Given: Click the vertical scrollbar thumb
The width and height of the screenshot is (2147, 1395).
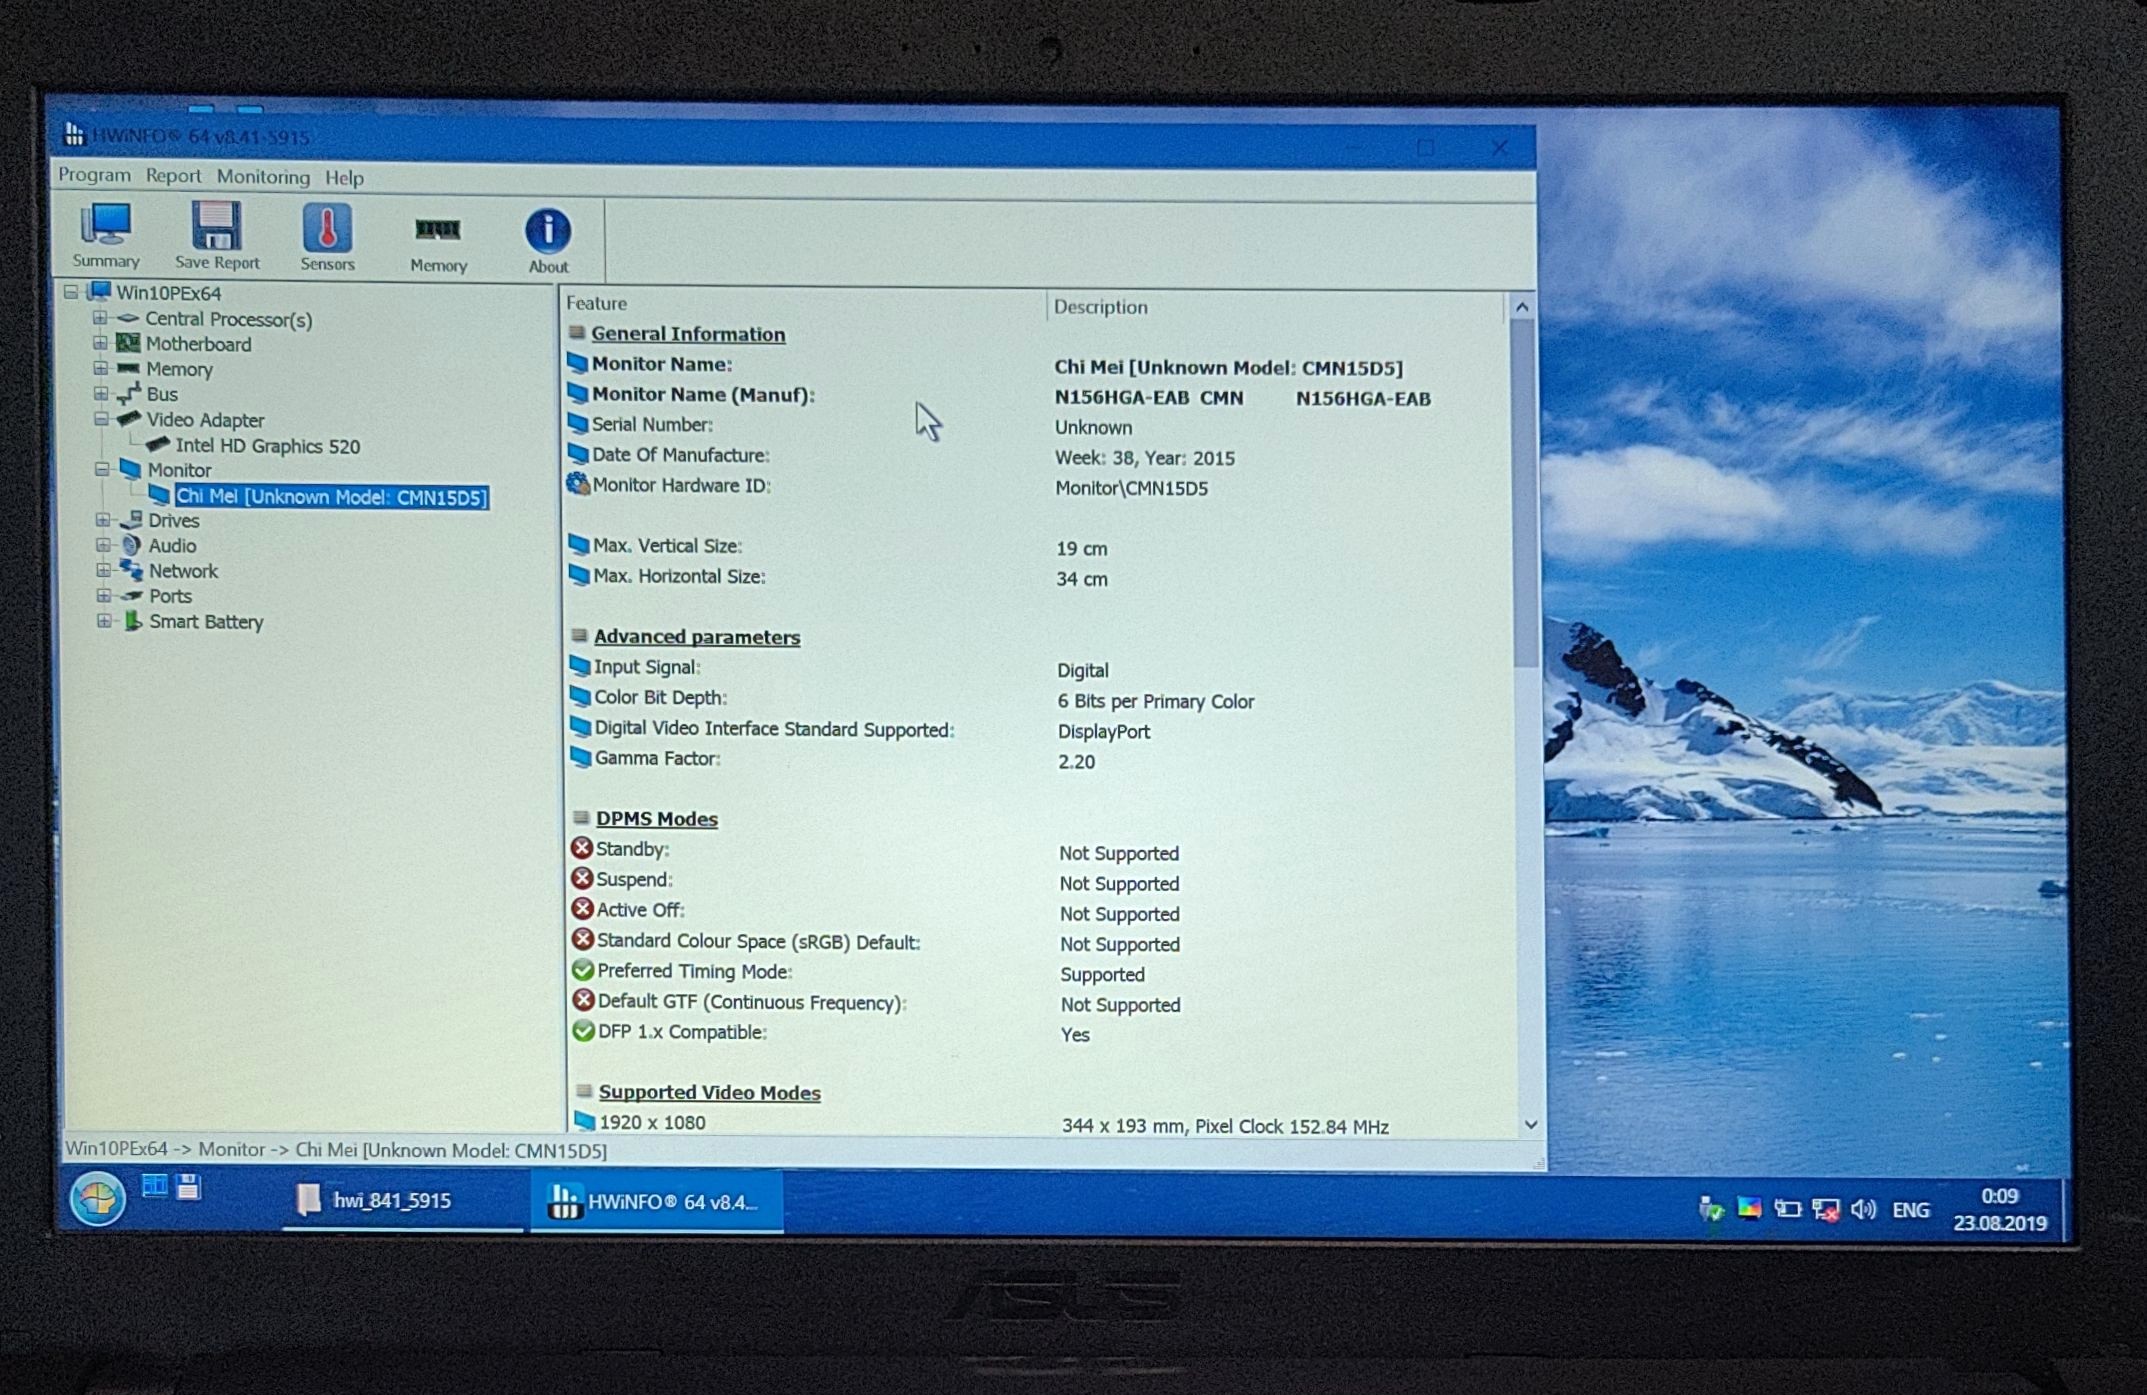Looking at the screenshot, I should point(1525,494).
